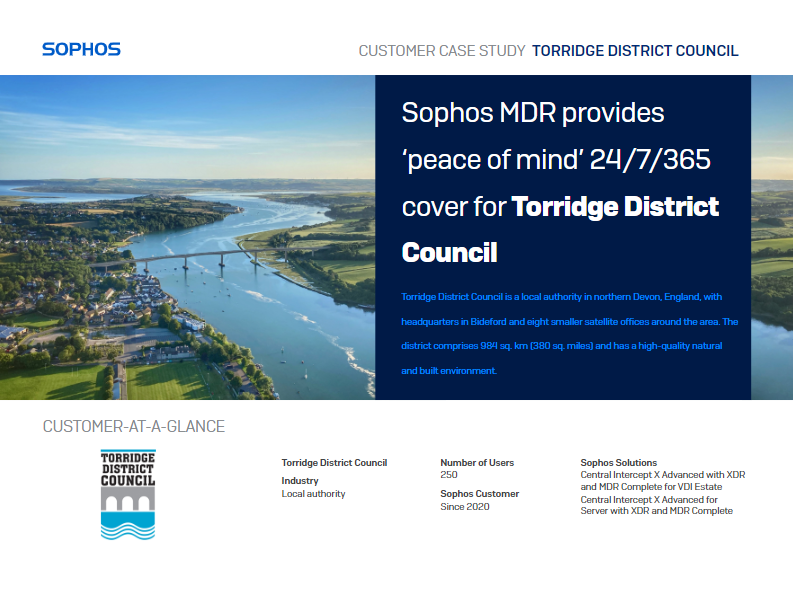Click the bold 'TORRIDGE DISTRICT COUNCIL' header title

635,51
